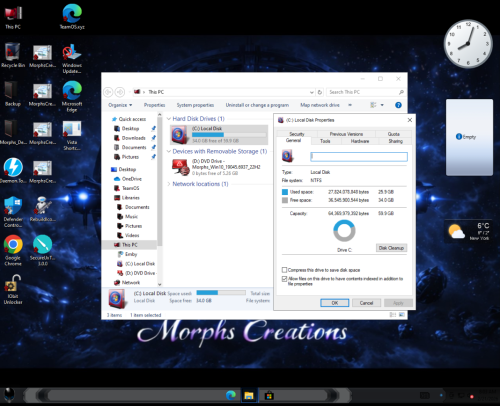Show more toolbar commands chevron
This screenshot has height=406, width=500.
coord(350,105)
